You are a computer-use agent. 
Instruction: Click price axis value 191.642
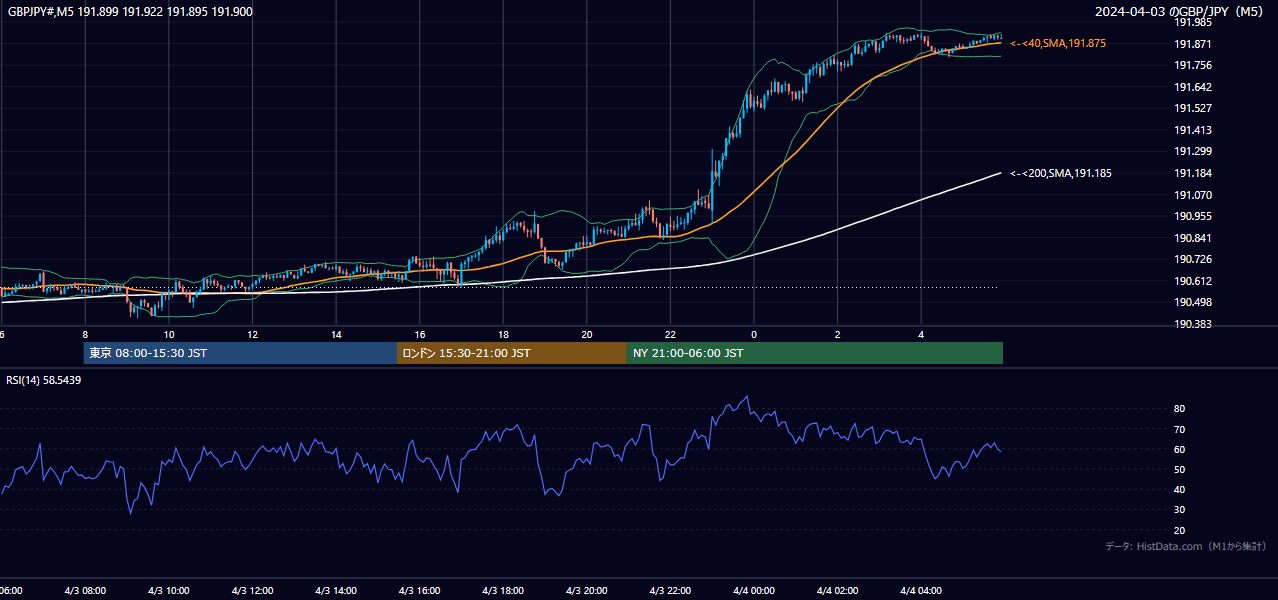(1192, 87)
